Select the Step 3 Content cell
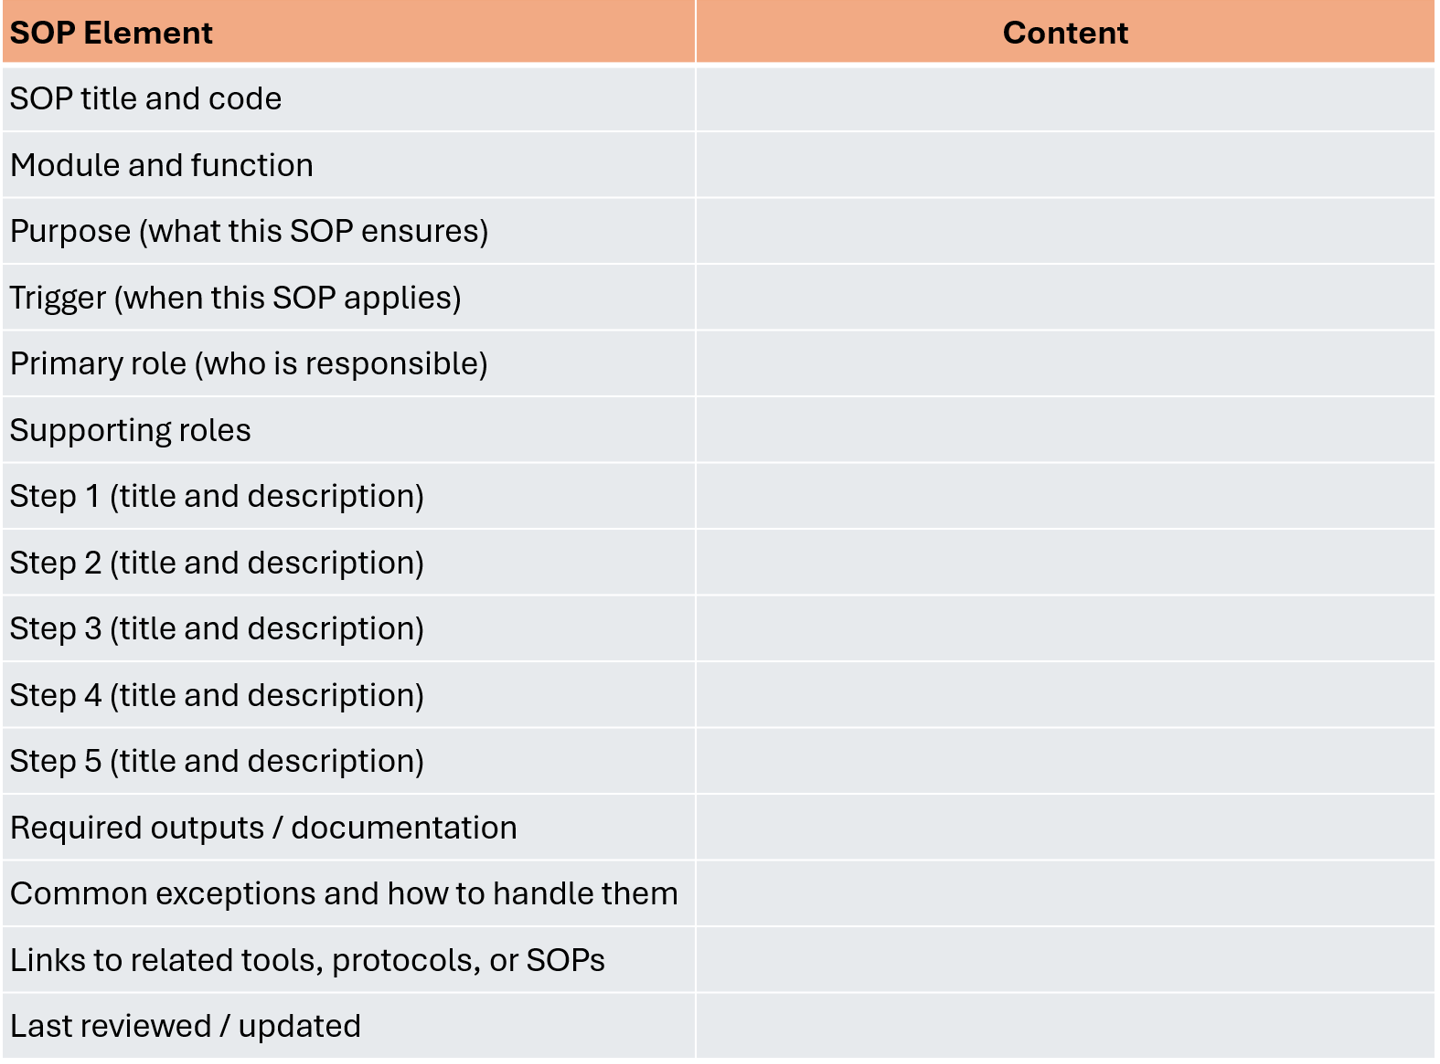Screen dimensions: 1440x1064 click(x=1065, y=629)
